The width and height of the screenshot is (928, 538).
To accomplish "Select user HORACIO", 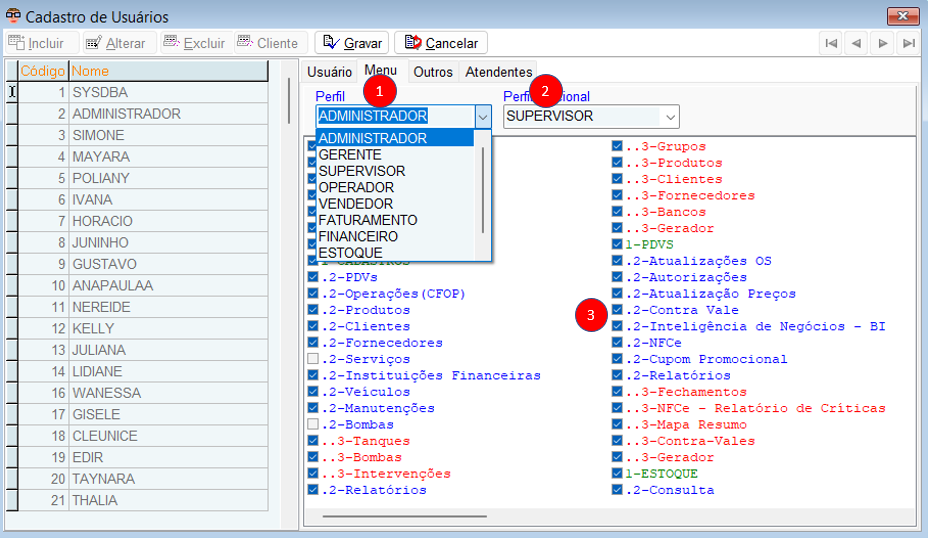I will (x=143, y=221).
